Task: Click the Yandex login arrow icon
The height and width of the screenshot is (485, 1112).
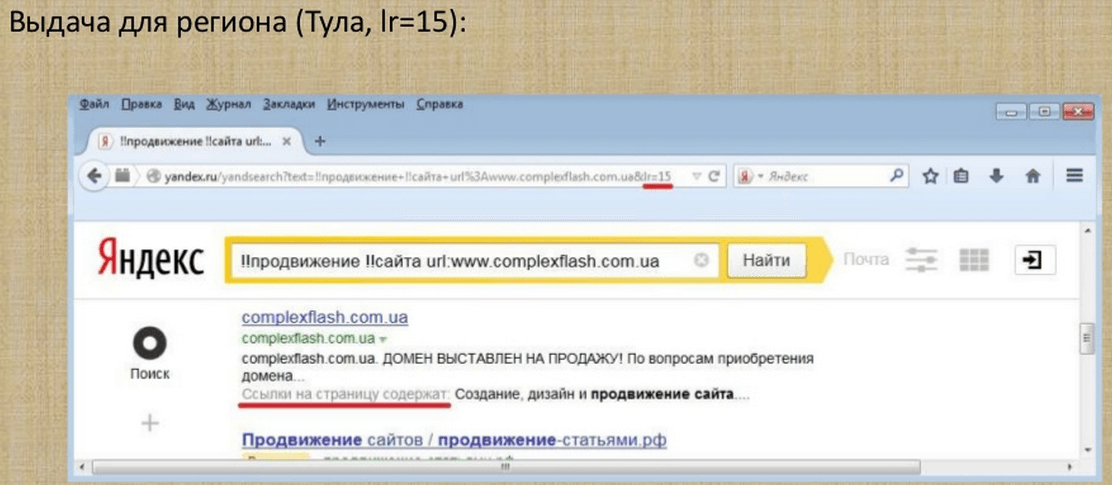Action: coord(1035,260)
